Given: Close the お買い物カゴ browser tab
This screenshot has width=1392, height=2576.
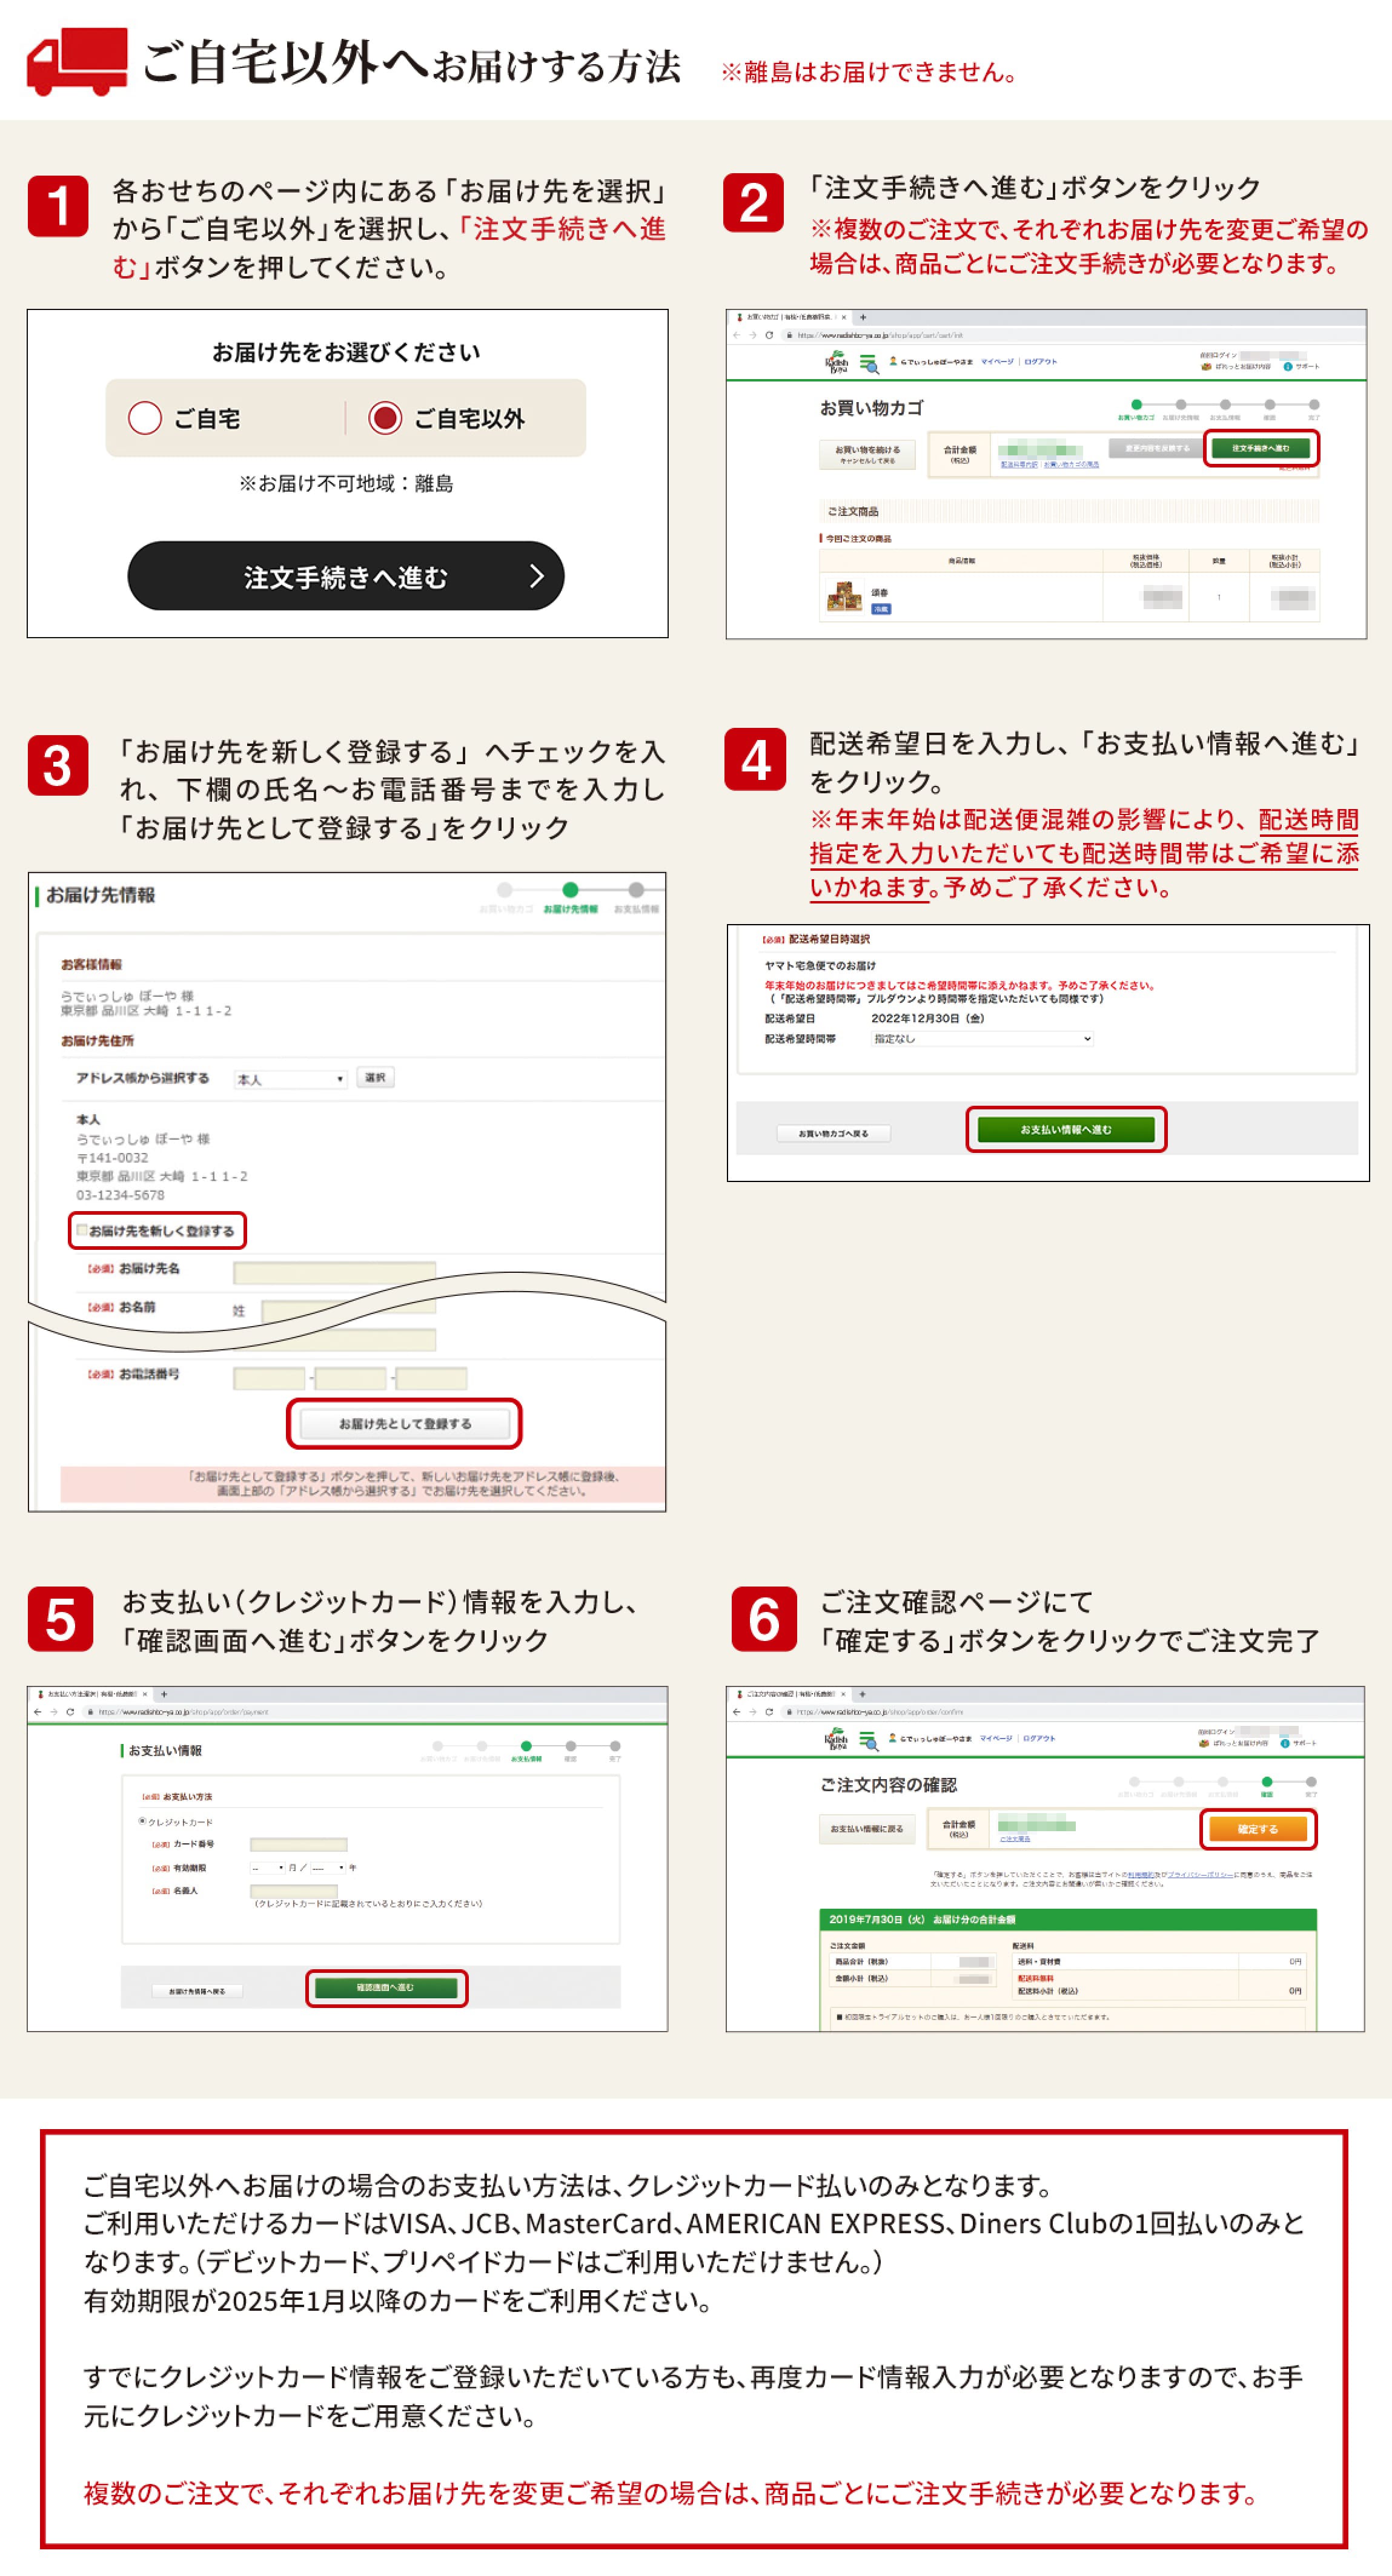Looking at the screenshot, I should coord(843,317).
